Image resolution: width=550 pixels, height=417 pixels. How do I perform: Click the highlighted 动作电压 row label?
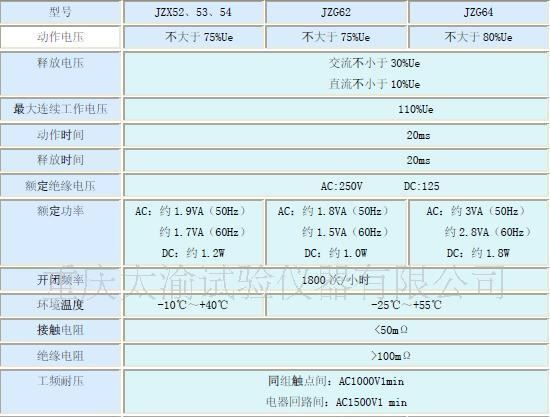(x=60, y=37)
